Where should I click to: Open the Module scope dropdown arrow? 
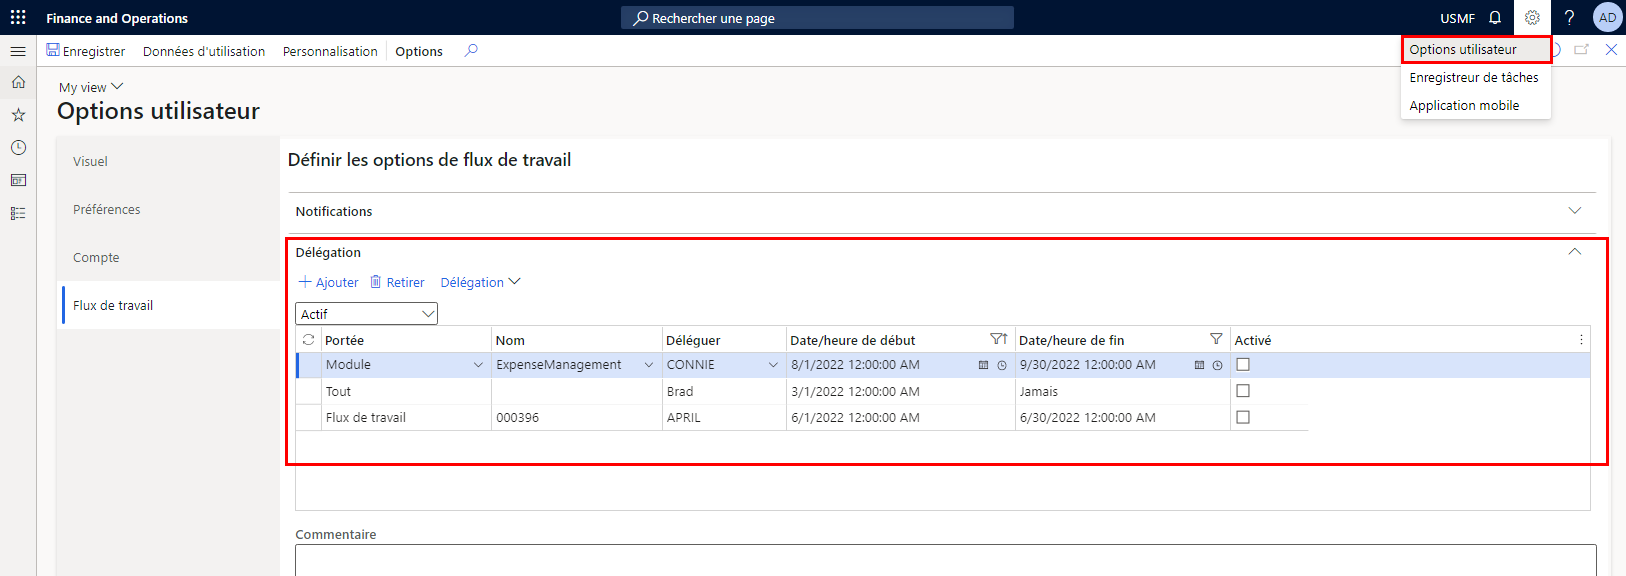478,365
